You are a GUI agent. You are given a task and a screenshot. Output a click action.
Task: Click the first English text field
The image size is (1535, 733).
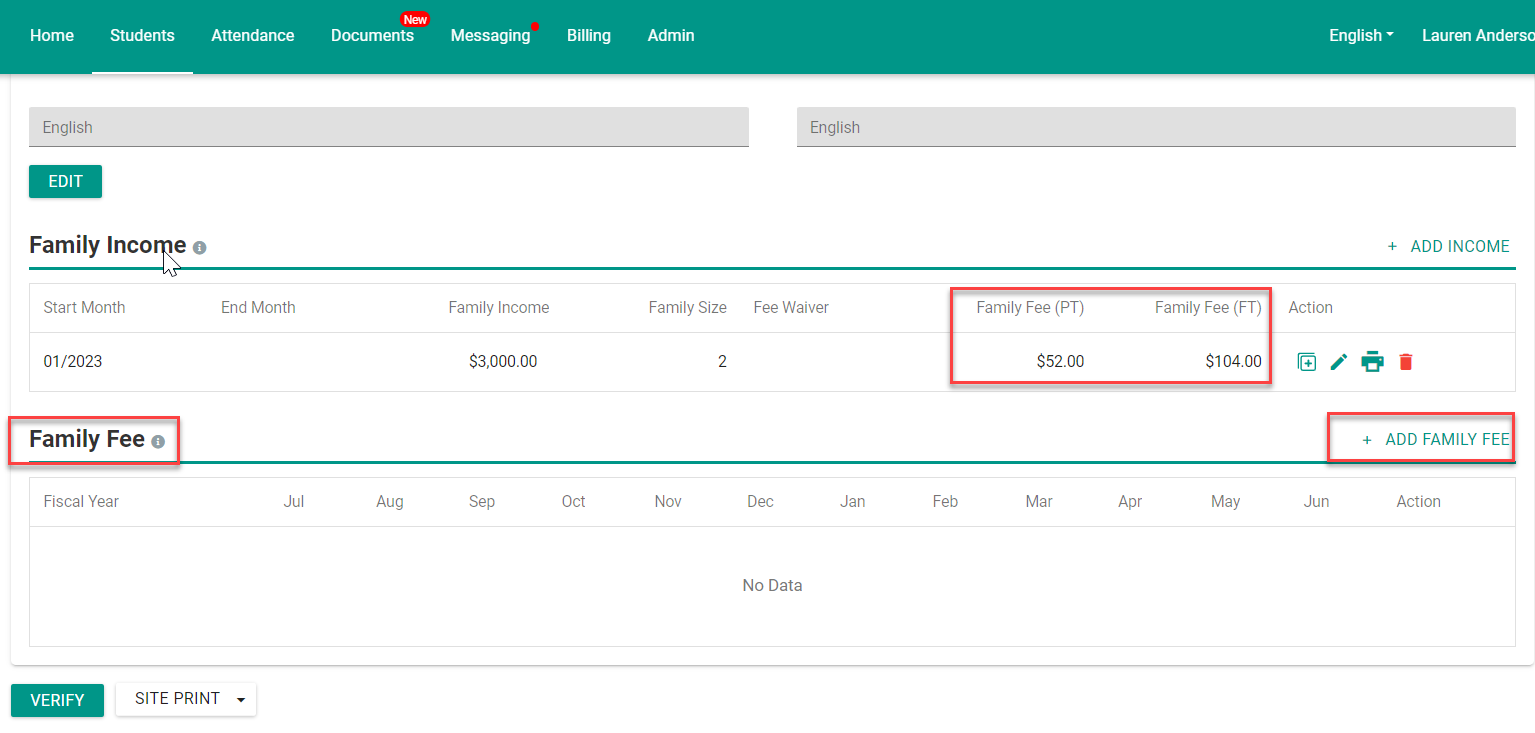pos(389,127)
